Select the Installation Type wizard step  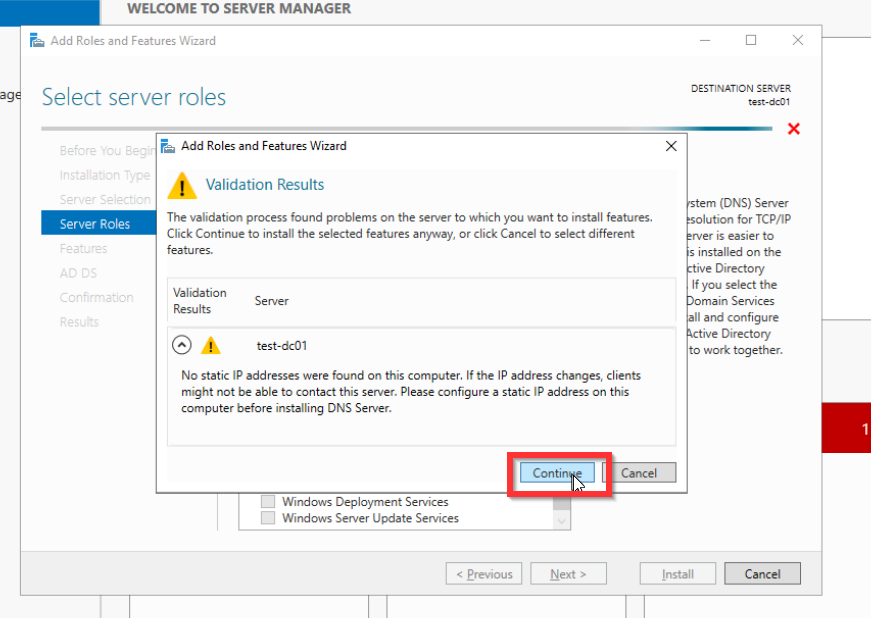click(104, 175)
